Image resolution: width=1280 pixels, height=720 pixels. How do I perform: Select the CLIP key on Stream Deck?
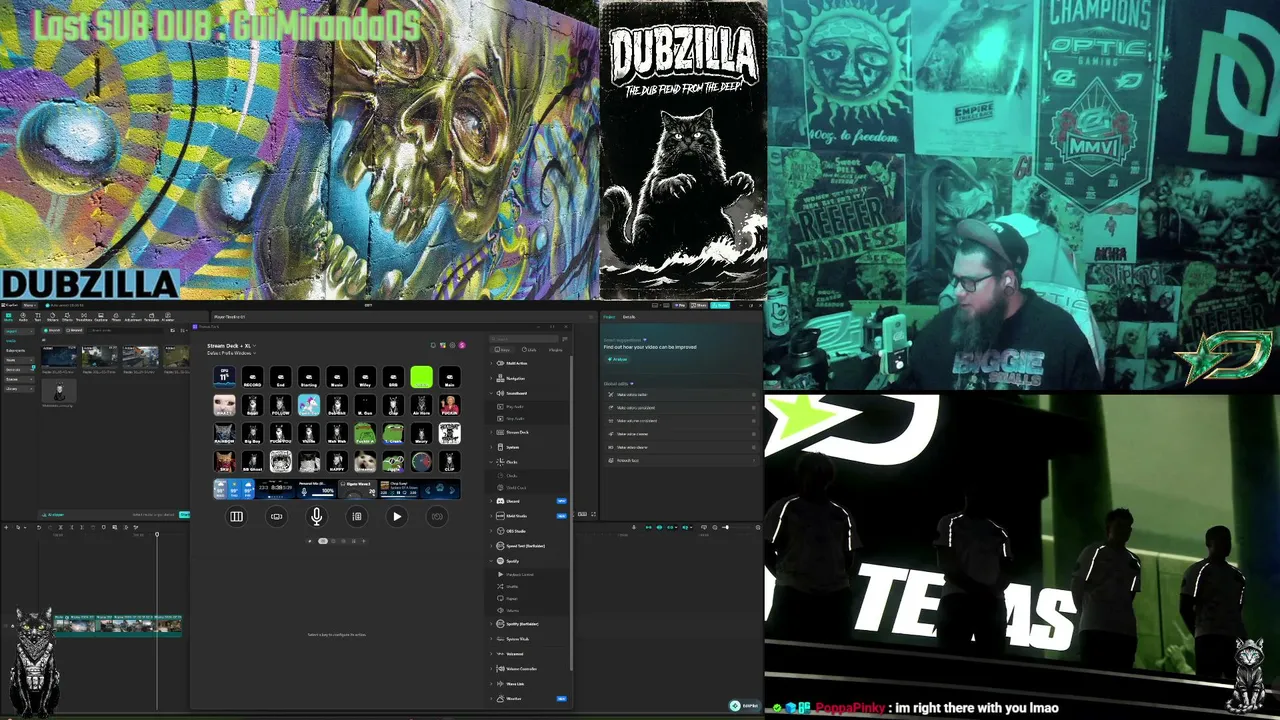449,461
